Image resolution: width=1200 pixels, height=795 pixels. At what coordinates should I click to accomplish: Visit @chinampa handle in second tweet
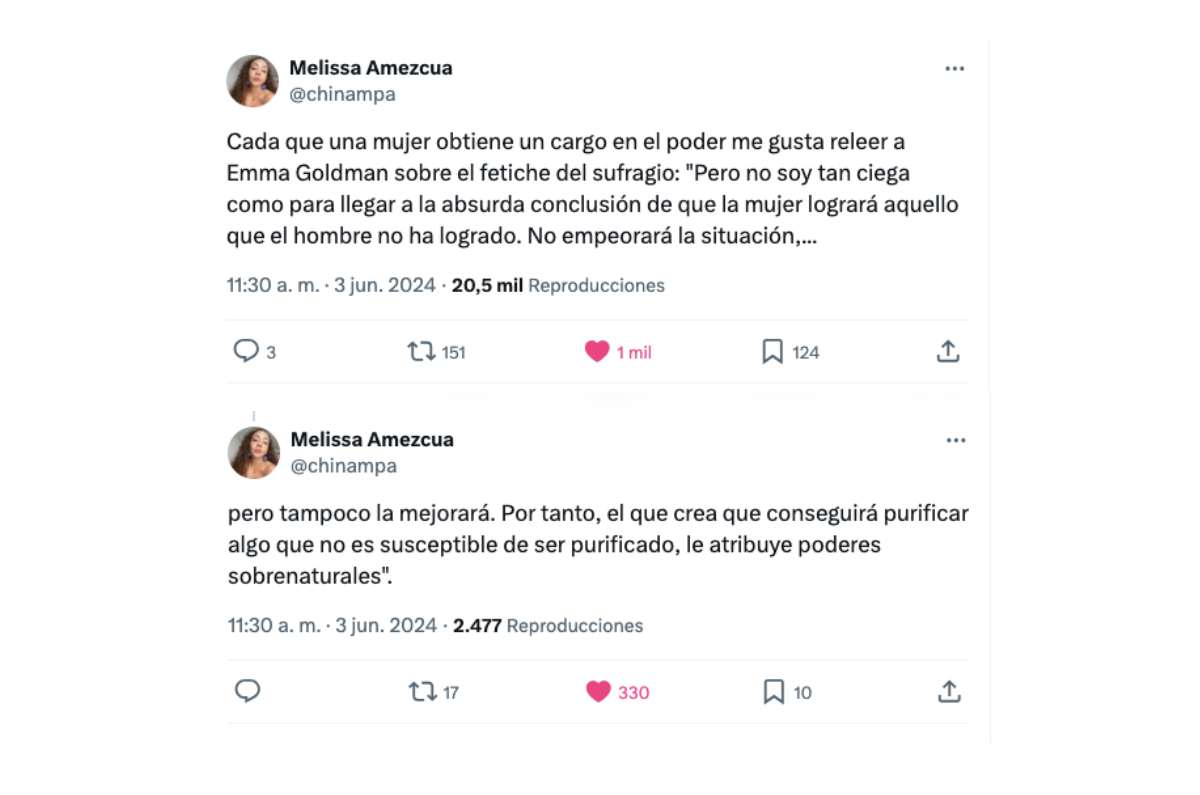pyautogui.click(x=344, y=466)
